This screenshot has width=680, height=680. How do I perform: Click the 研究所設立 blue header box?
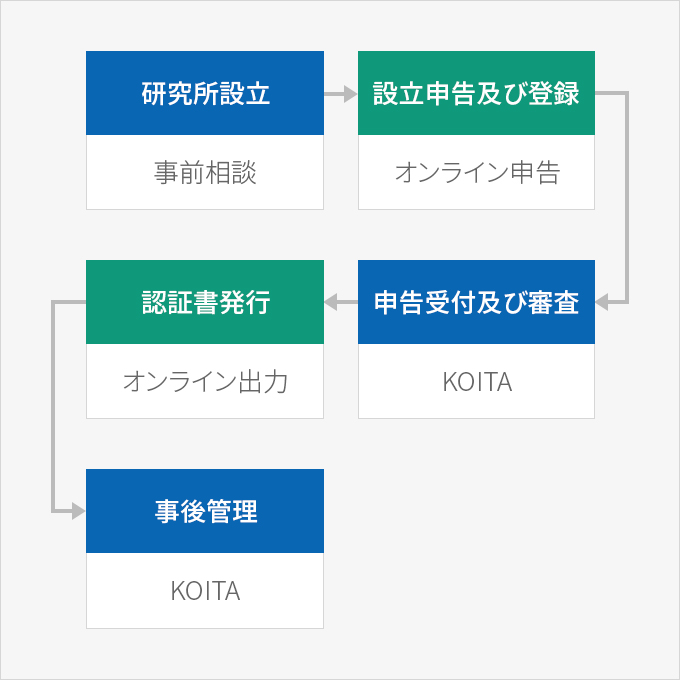(x=205, y=93)
